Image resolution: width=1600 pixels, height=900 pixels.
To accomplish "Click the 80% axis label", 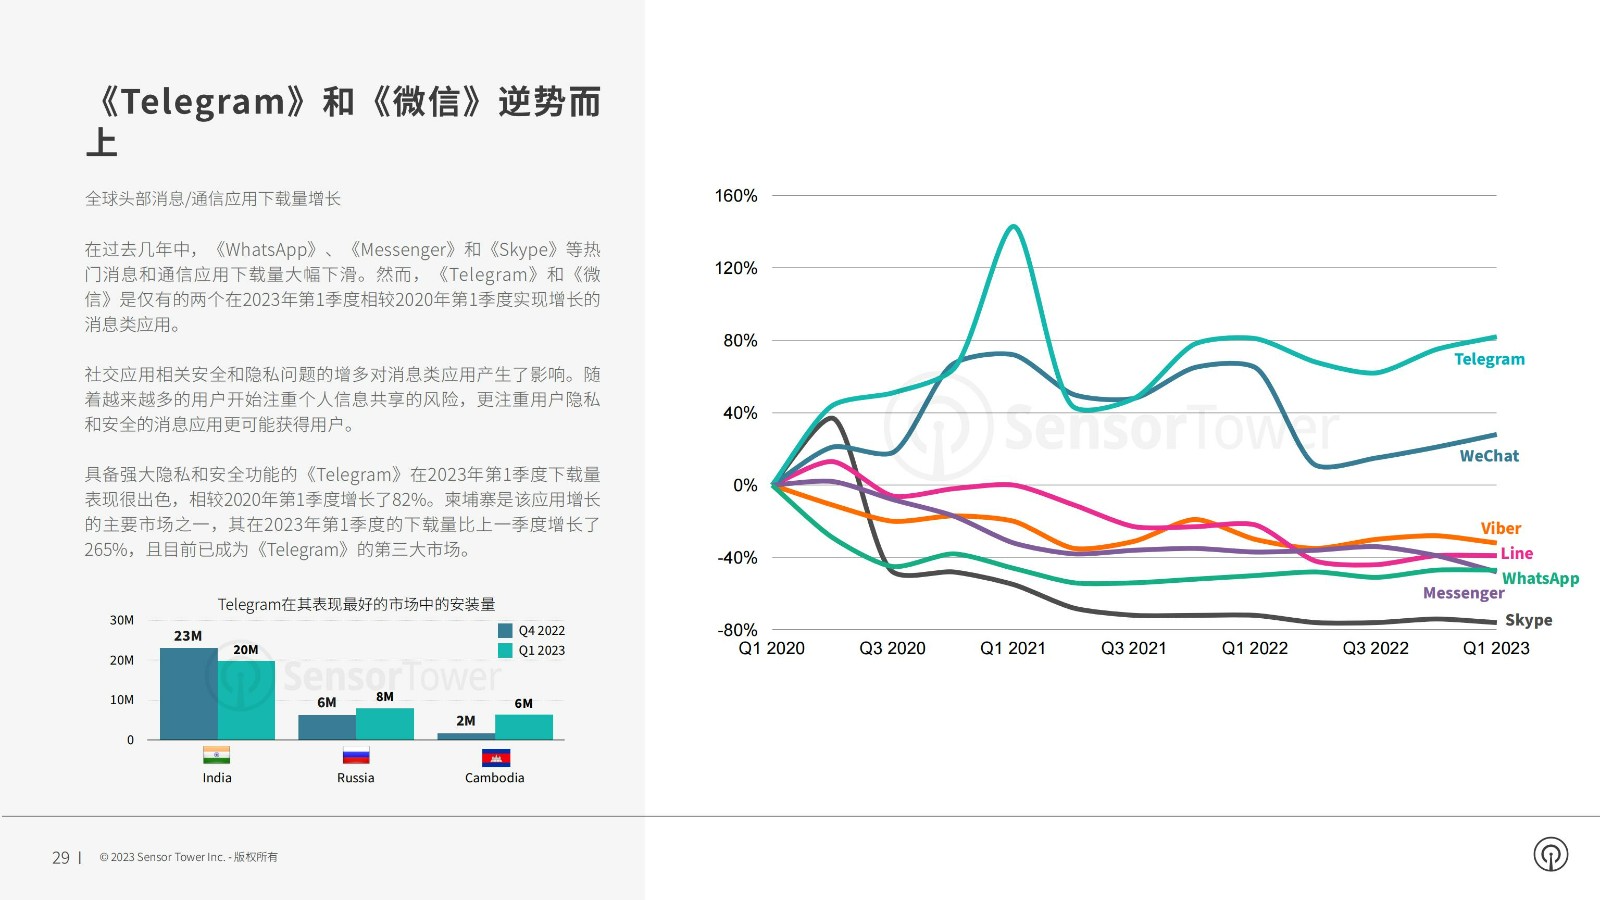I will (740, 341).
